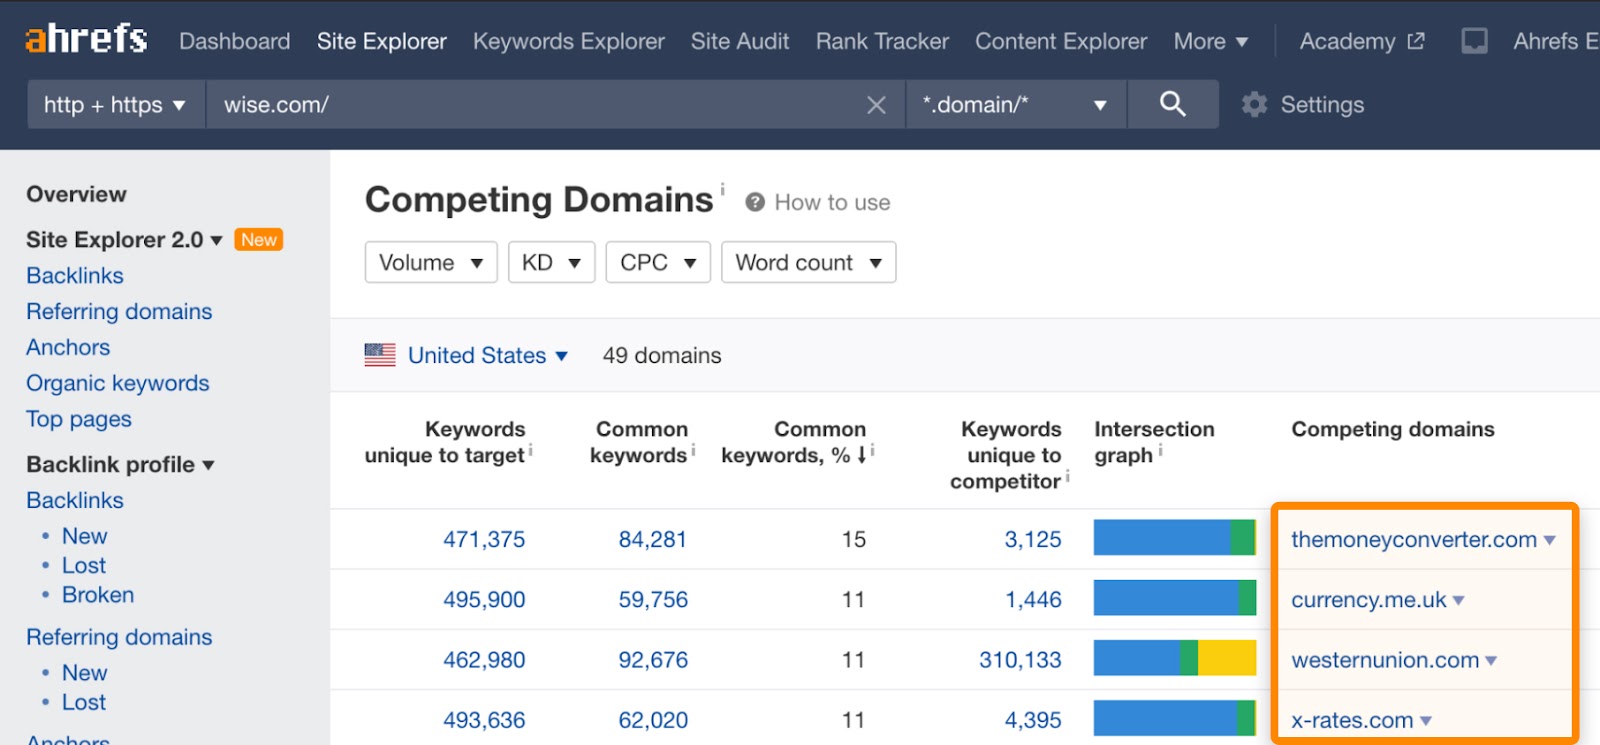Click the westernunion.com intersection graph bar
The height and width of the screenshot is (745, 1600).
coord(1174,658)
